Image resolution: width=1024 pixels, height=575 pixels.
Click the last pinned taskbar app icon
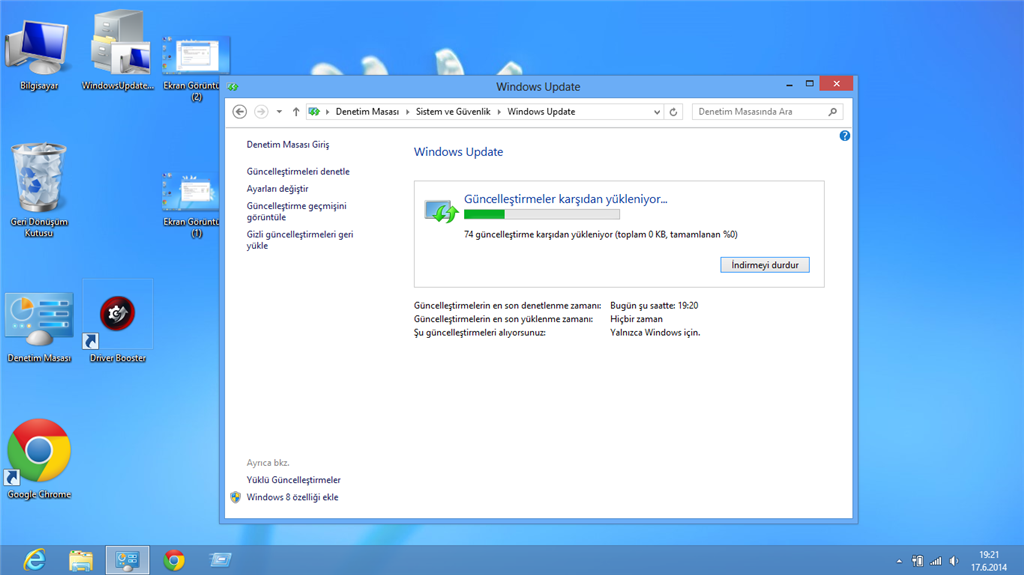pos(220,560)
